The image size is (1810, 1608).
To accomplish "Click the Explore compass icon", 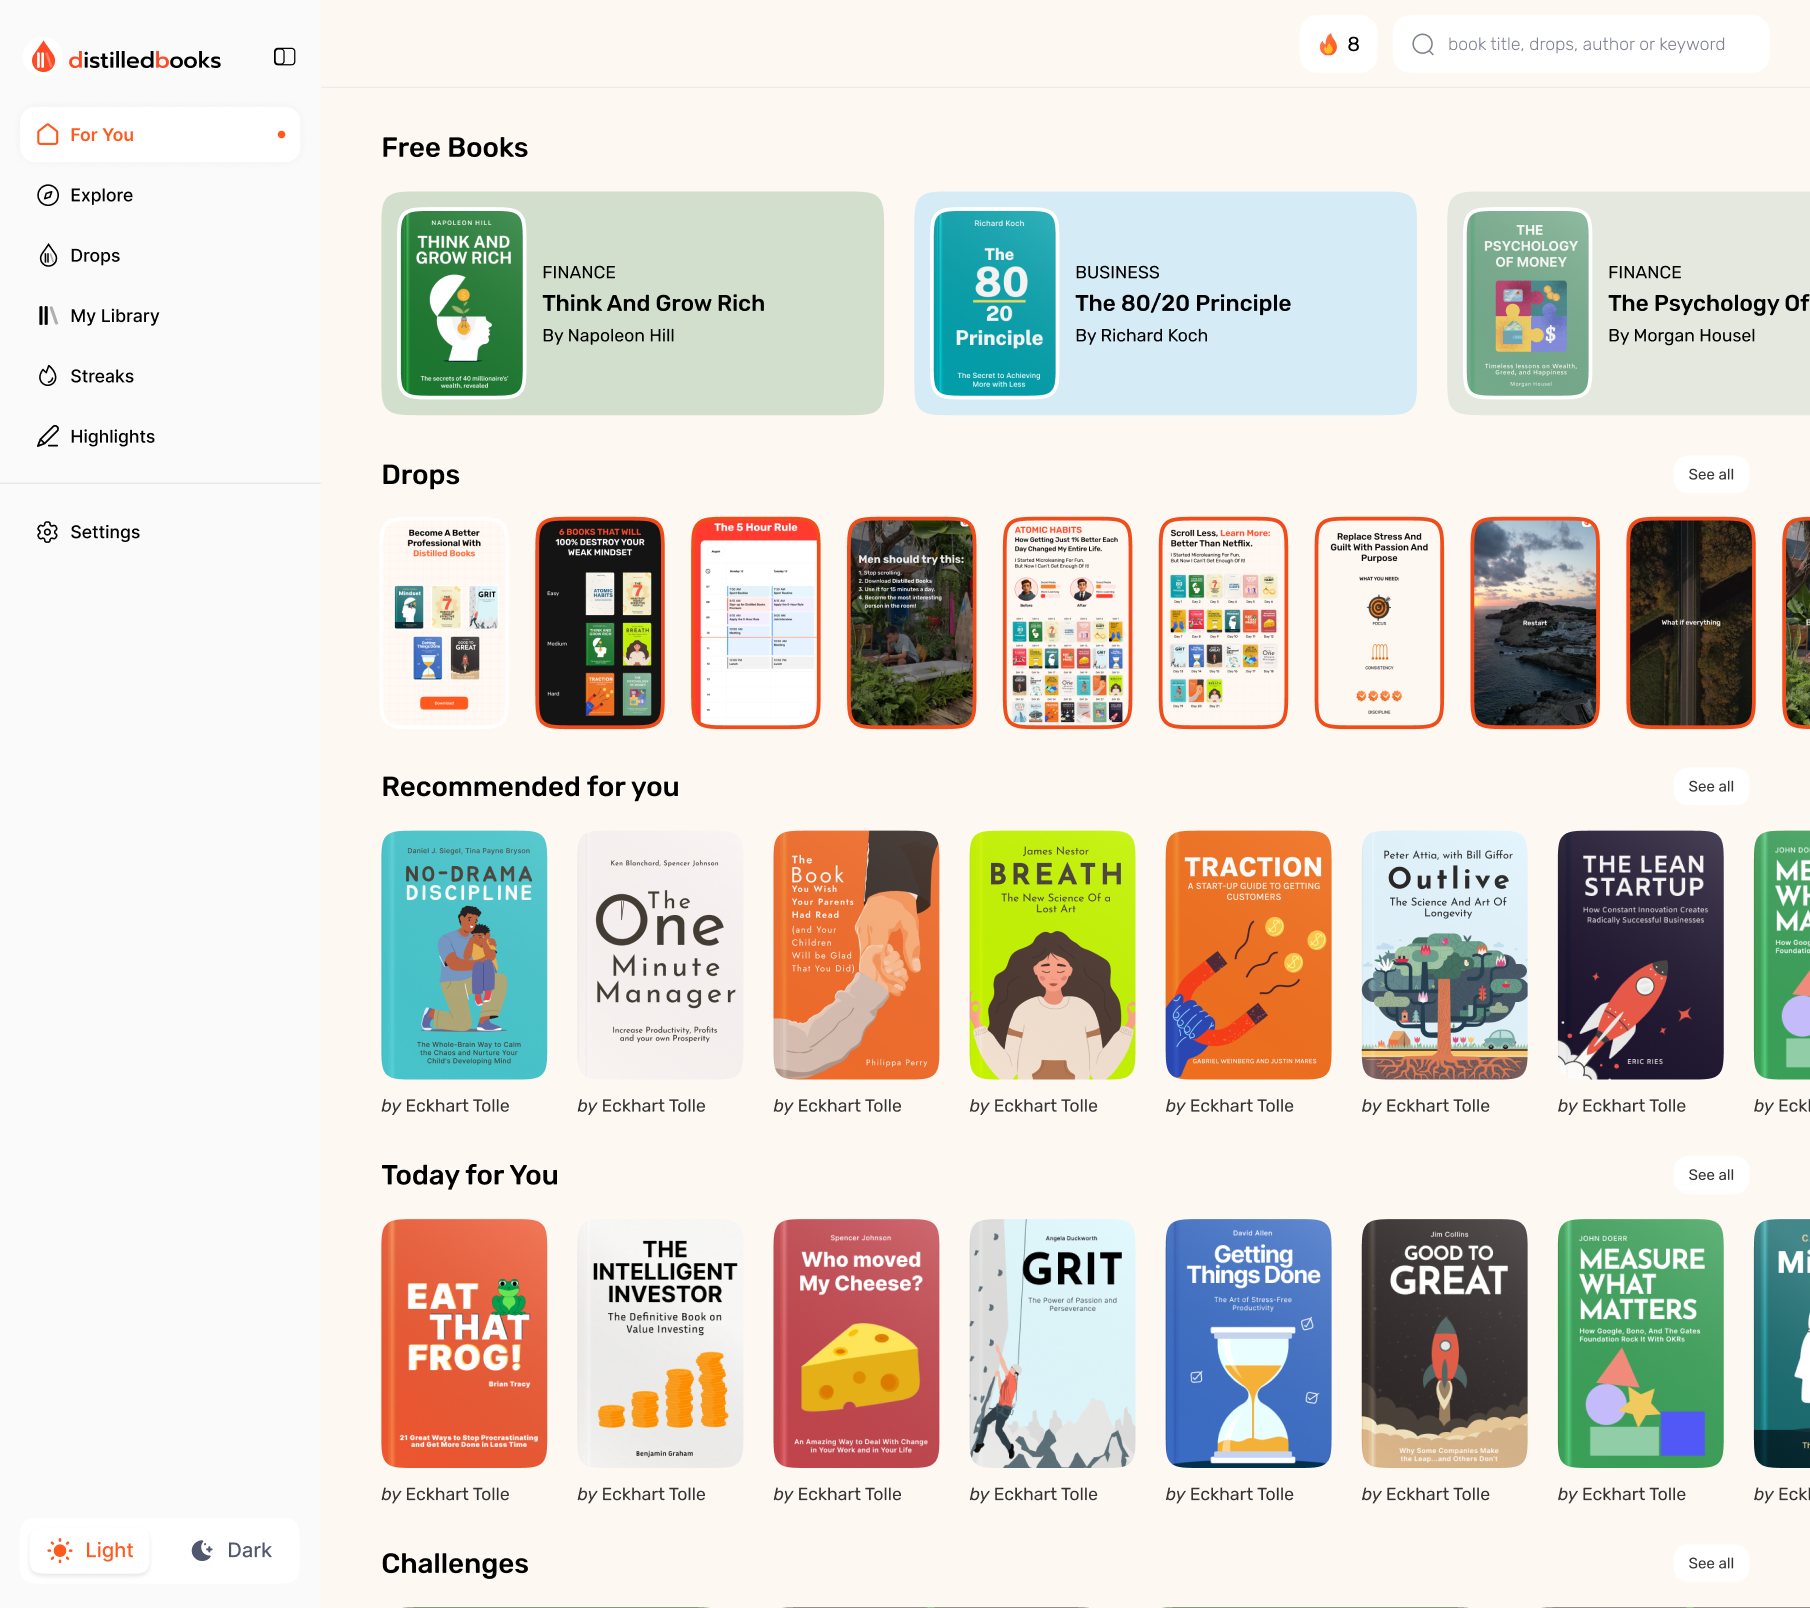I will coord(48,195).
